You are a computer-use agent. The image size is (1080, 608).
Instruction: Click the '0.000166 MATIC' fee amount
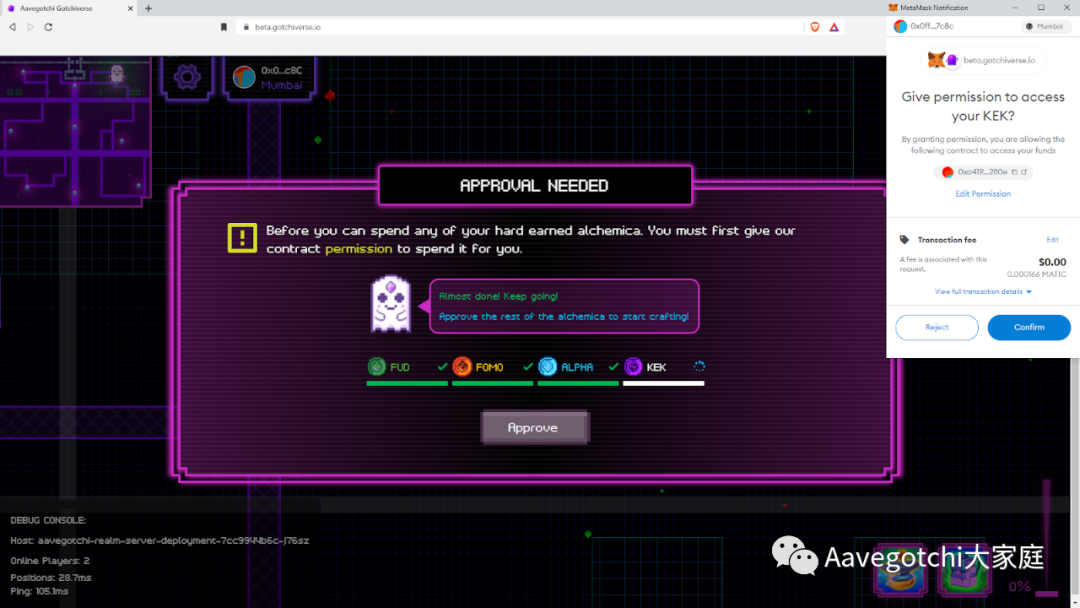click(x=1036, y=274)
